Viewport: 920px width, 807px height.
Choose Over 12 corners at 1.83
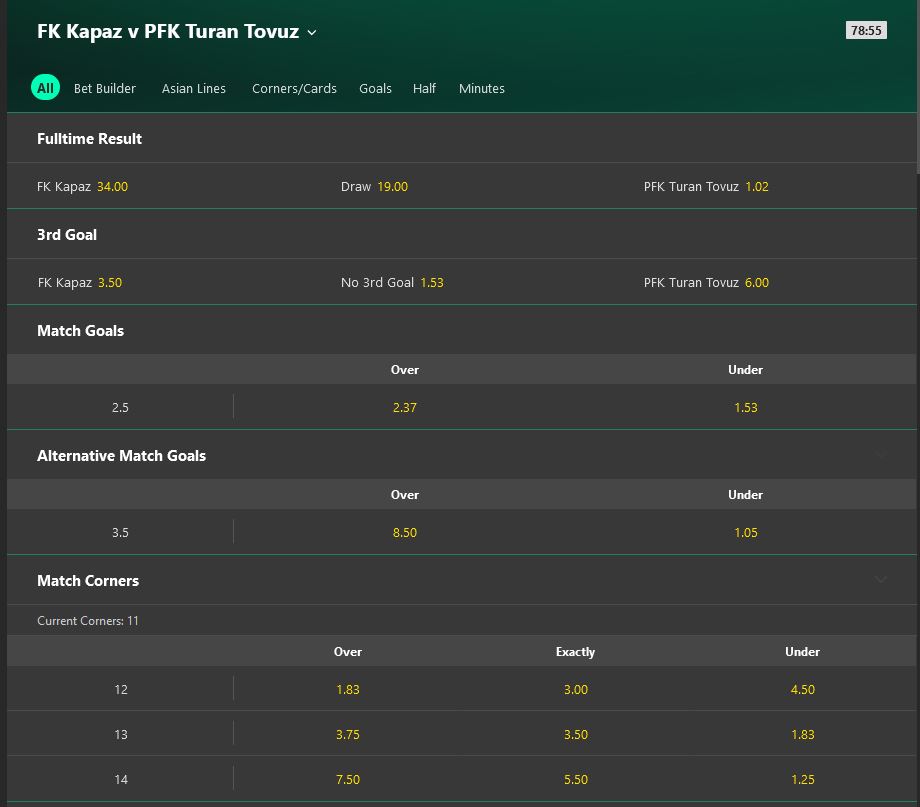click(x=348, y=690)
